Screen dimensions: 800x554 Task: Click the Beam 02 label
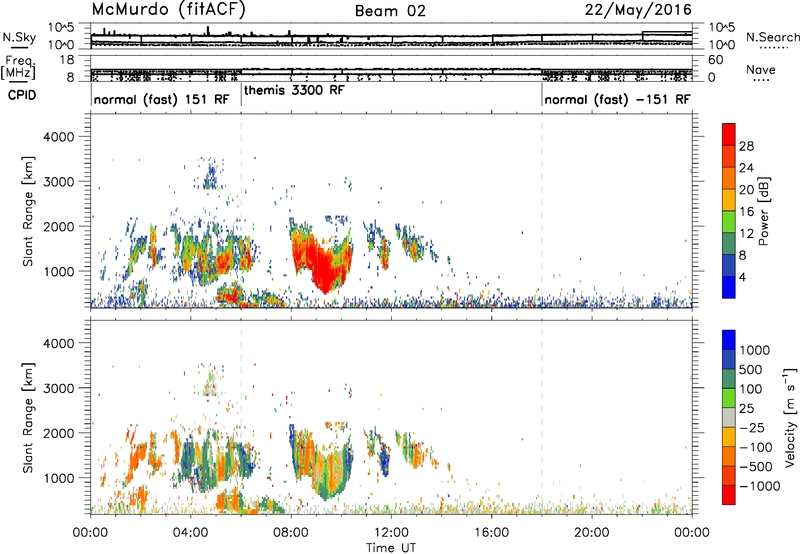390,11
